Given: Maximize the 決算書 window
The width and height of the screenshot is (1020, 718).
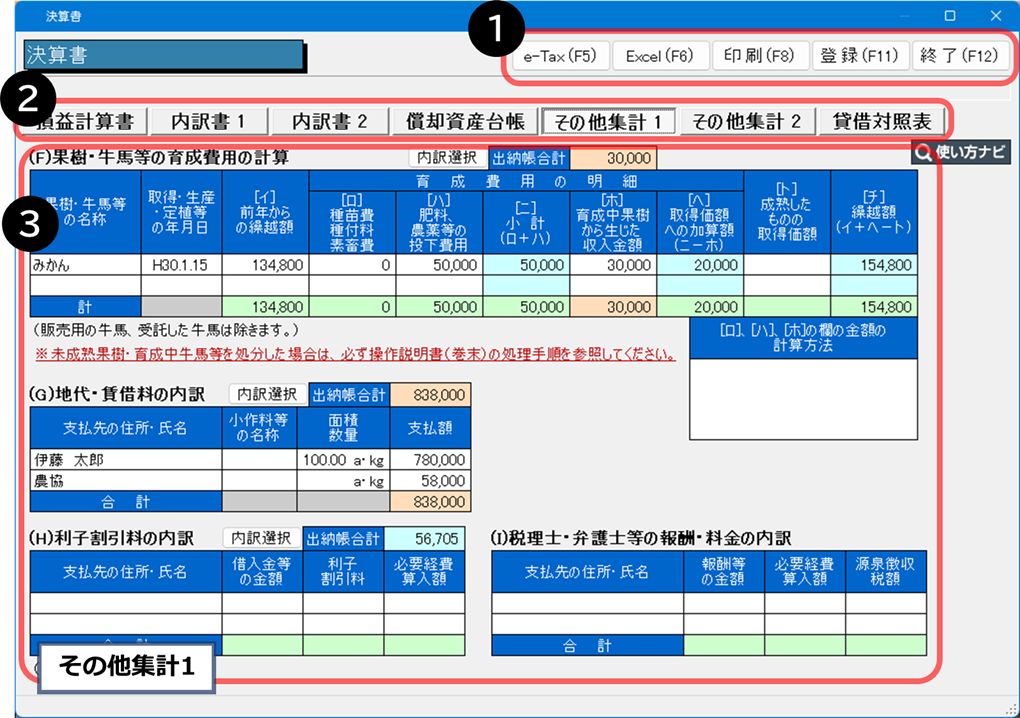Looking at the screenshot, I should (950, 15).
